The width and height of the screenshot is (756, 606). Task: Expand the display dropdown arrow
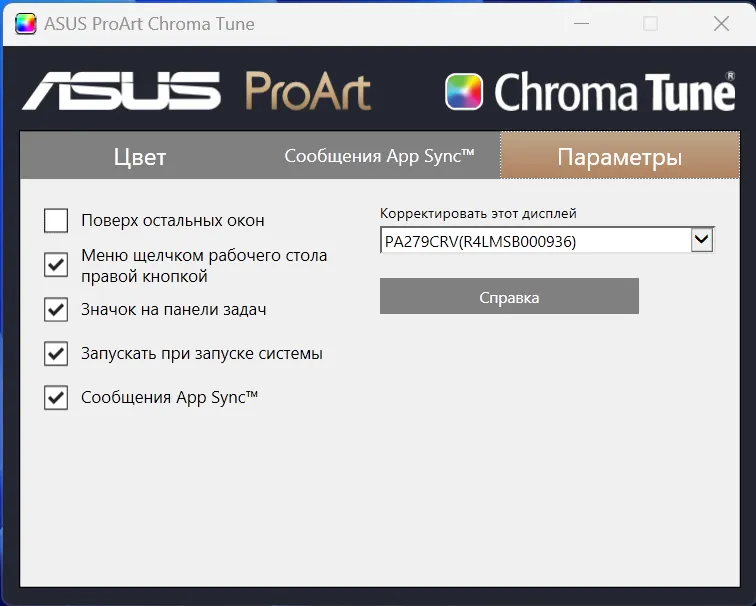point(702,240)
